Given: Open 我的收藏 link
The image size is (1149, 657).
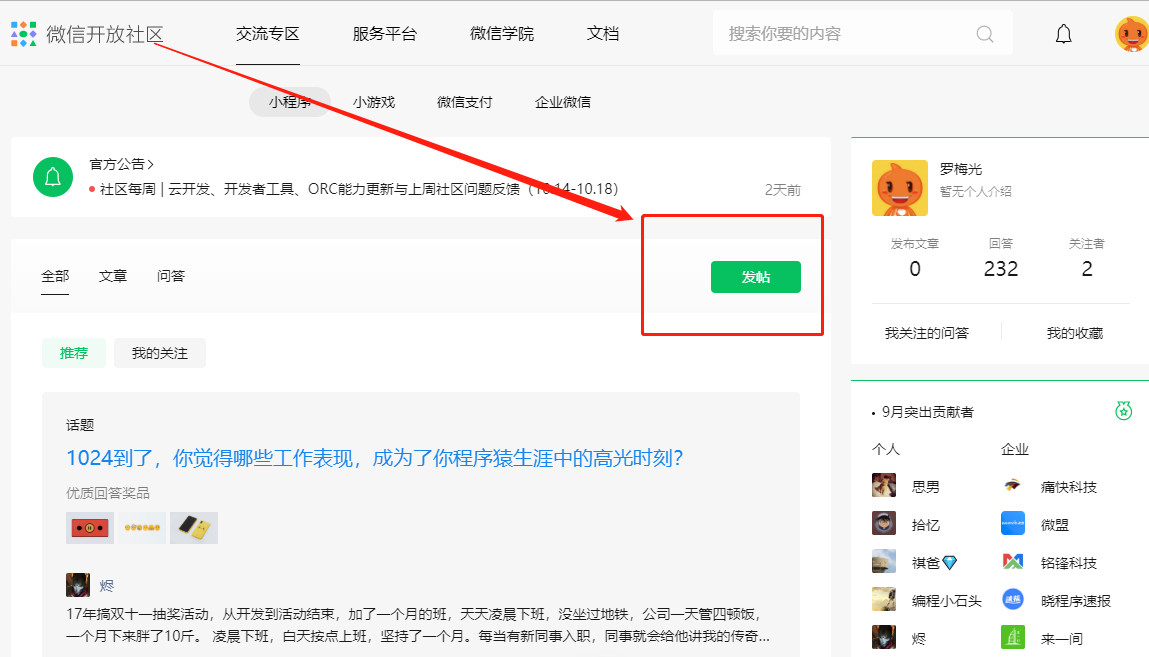Looking at the screenshot, I should [x=1075, y=333].
